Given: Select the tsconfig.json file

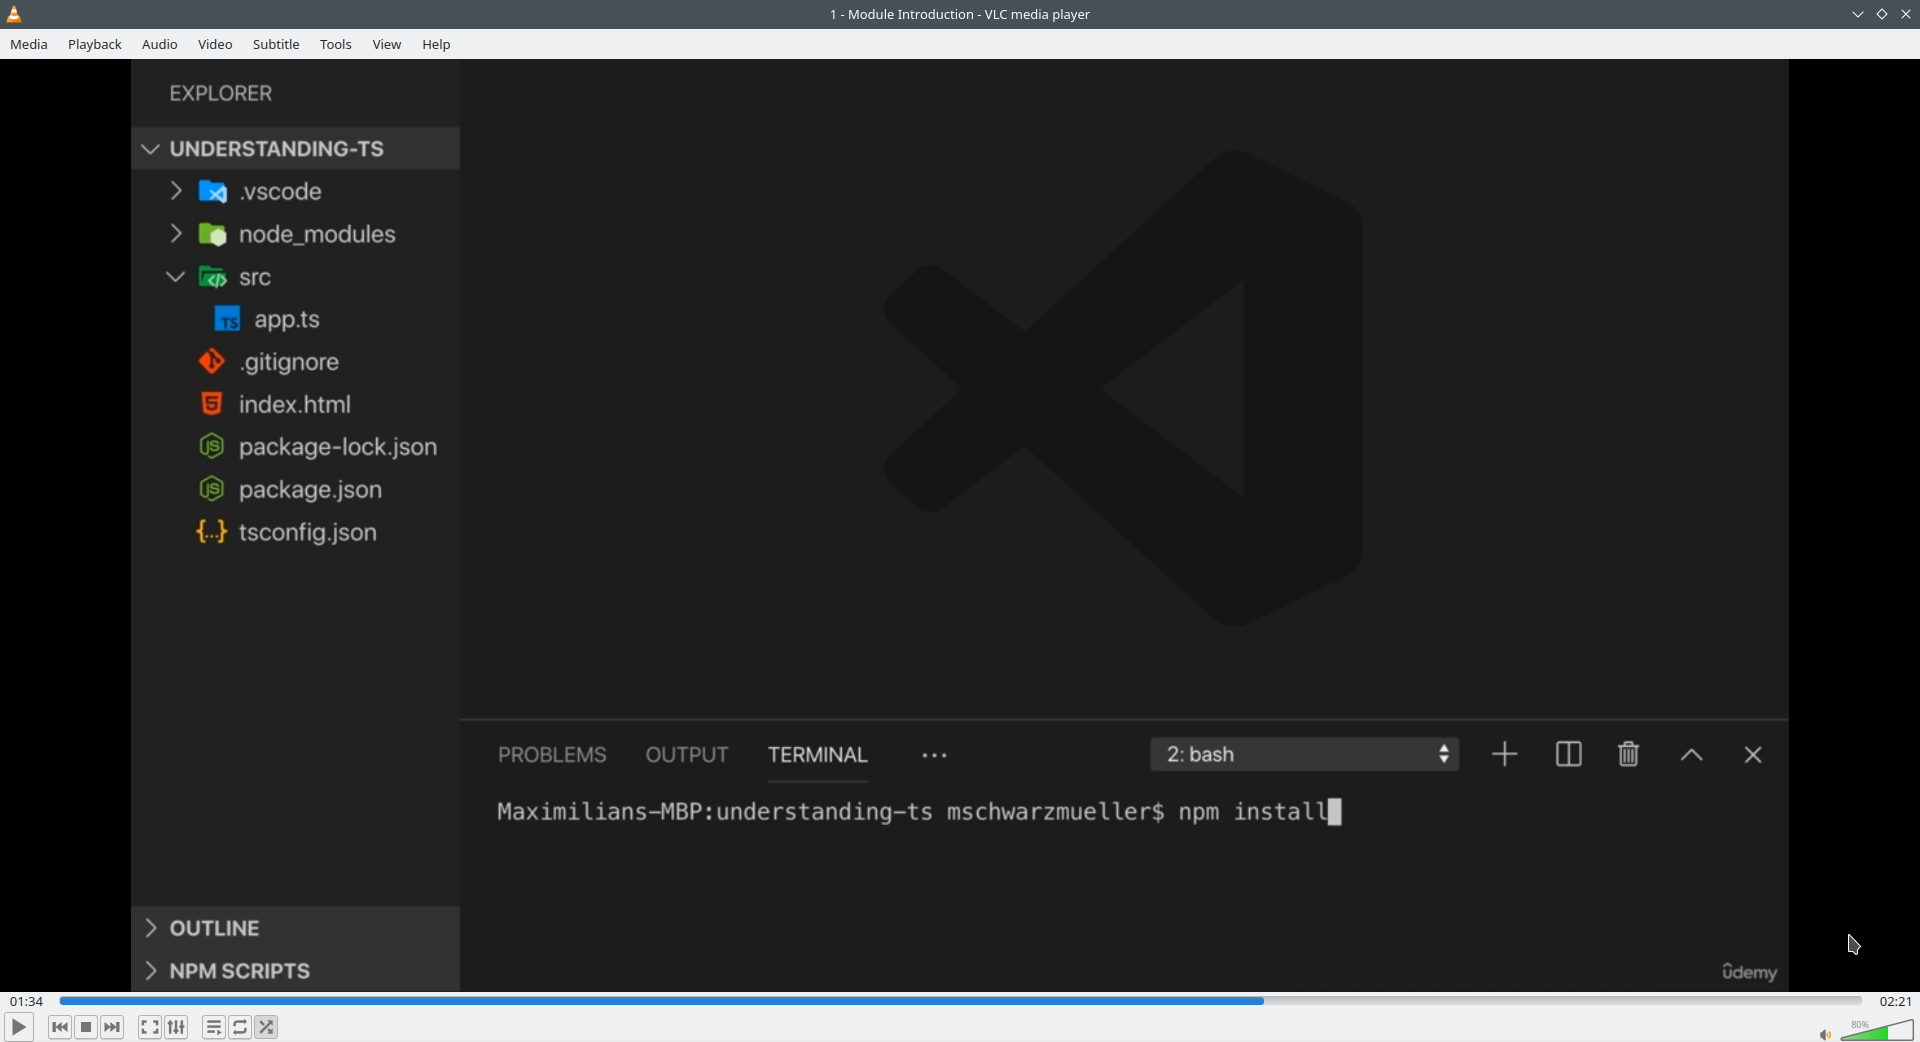Looking at the screenshot, I should [x=308, y=533].
